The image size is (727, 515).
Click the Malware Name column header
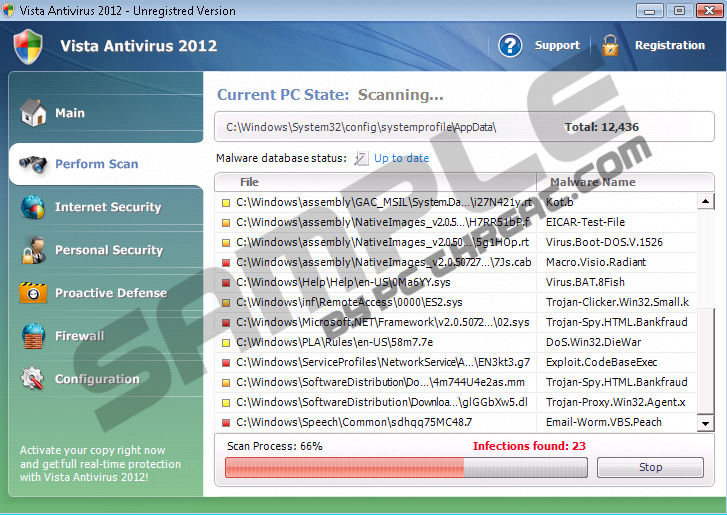click(625, 182)
